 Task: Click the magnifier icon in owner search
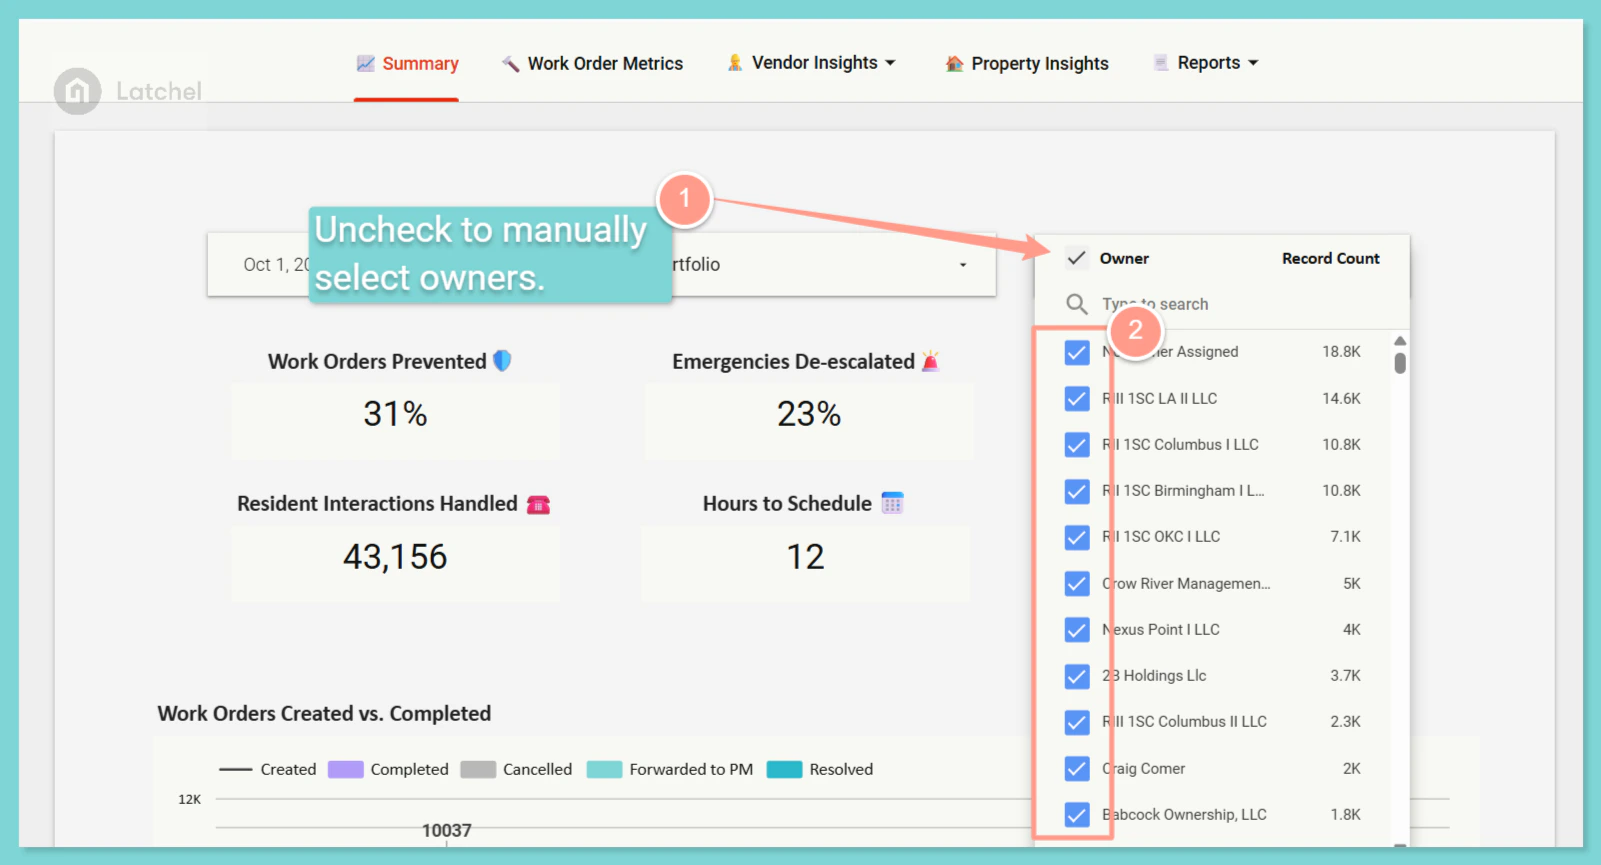click(1076, 304)
